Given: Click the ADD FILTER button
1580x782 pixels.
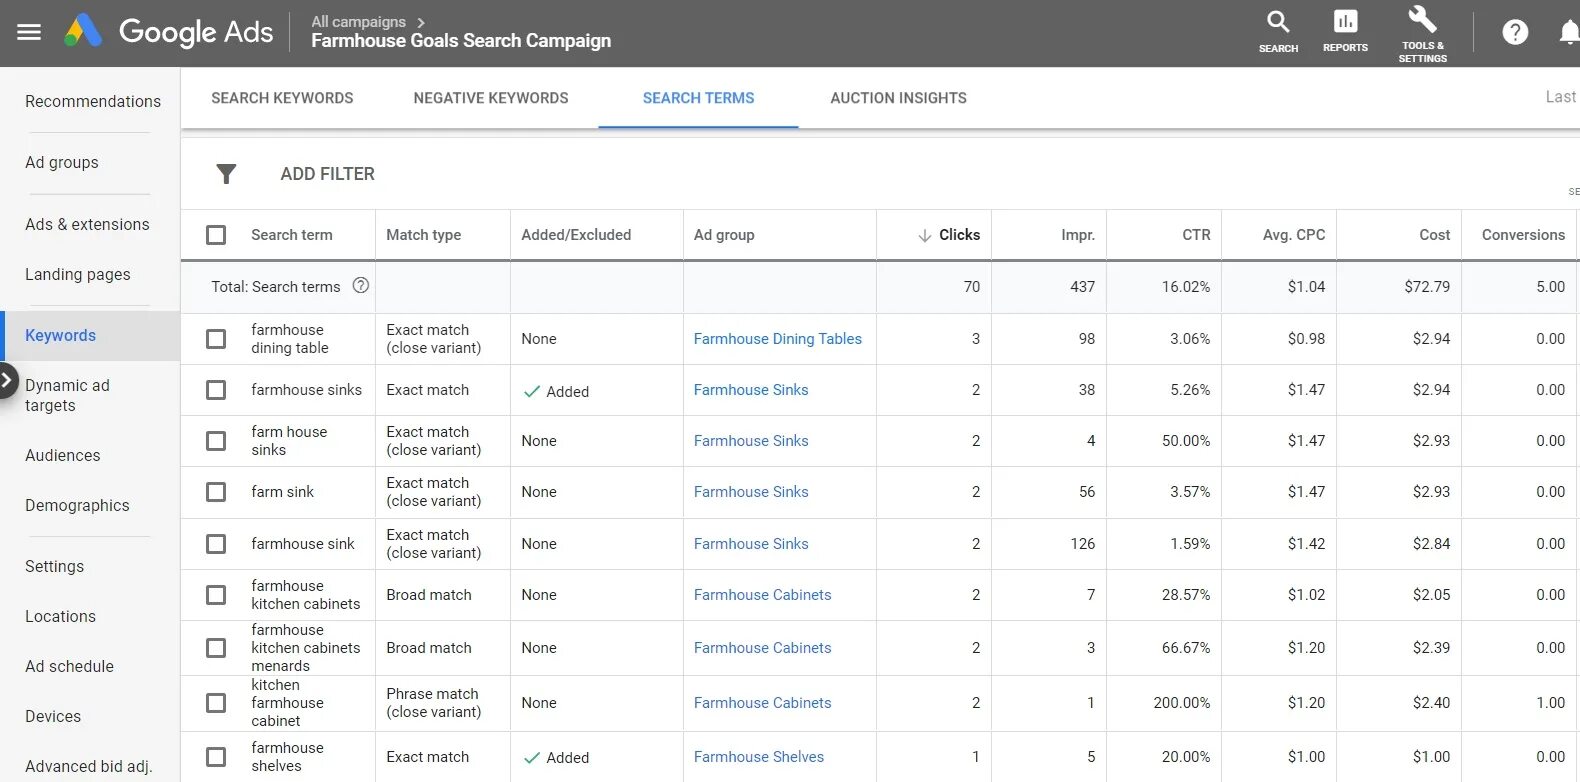Looking at the screenshot, I should tap(327, 174).
